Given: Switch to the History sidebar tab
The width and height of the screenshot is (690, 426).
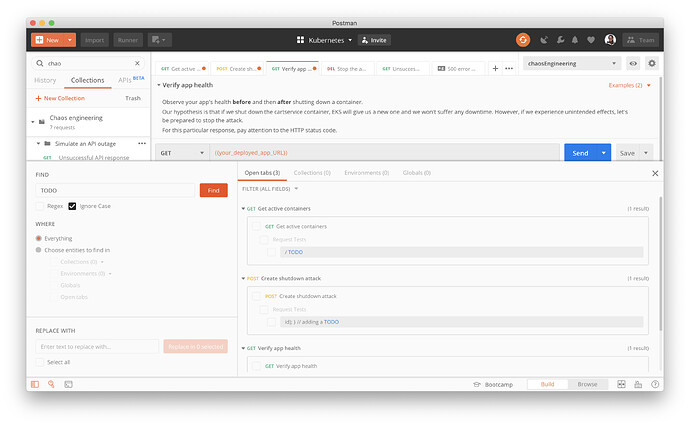Looking at the screenshot, I should 45,80.
